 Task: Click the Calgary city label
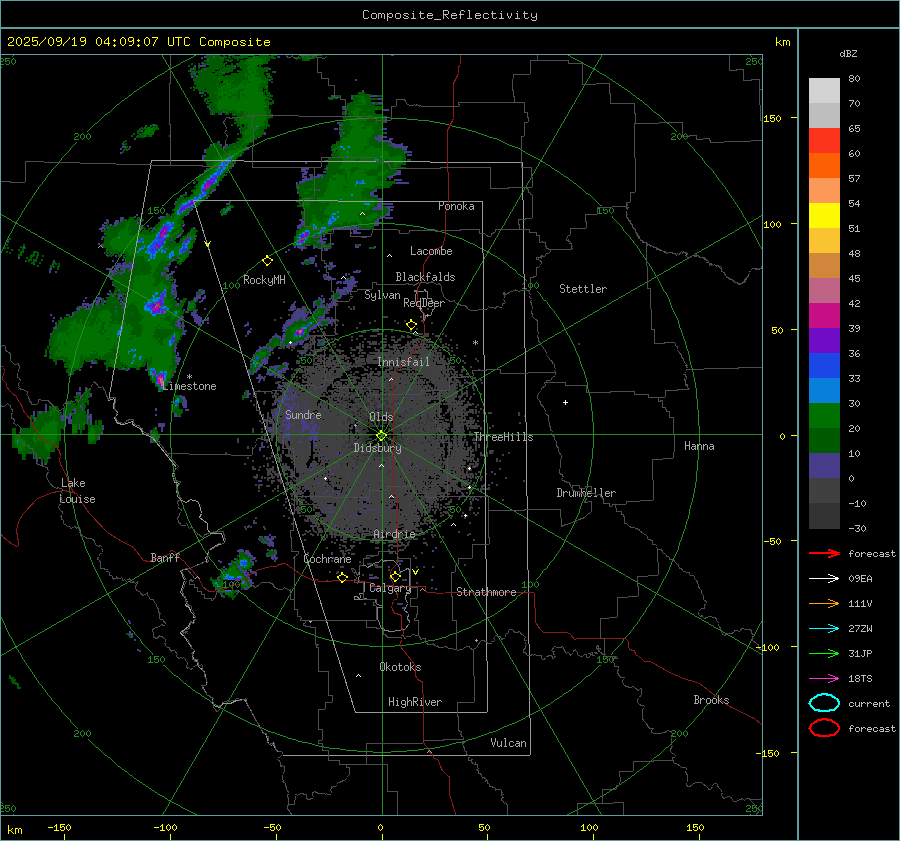[x=389, y=589]
